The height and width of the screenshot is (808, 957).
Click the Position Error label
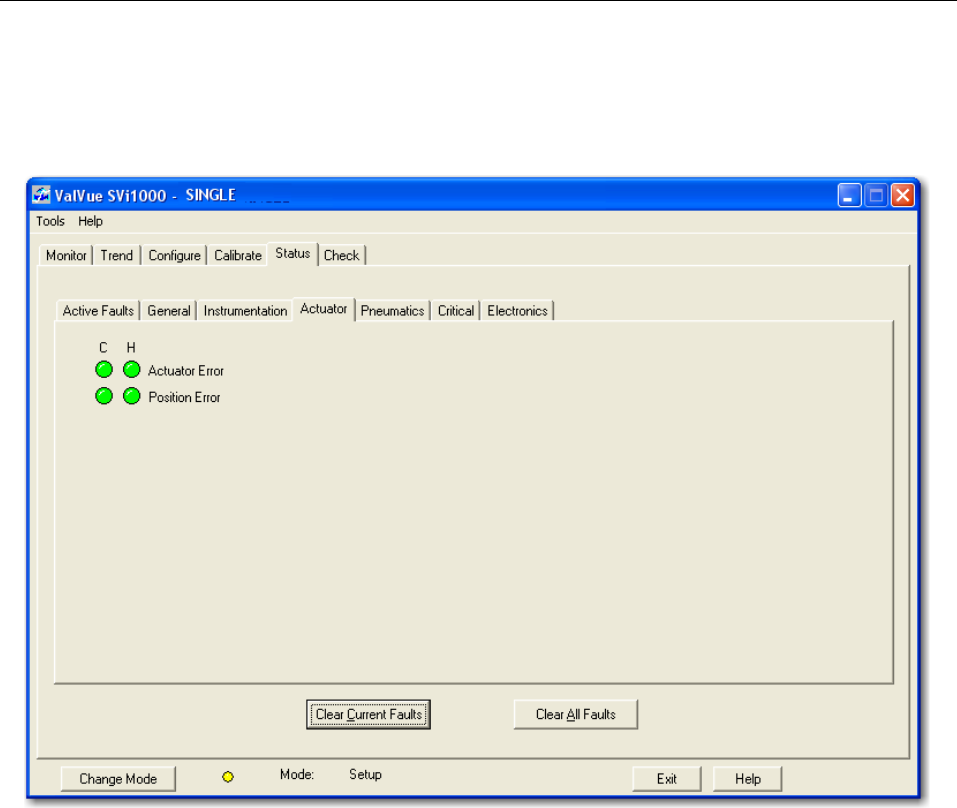click(x=184, y=397)
